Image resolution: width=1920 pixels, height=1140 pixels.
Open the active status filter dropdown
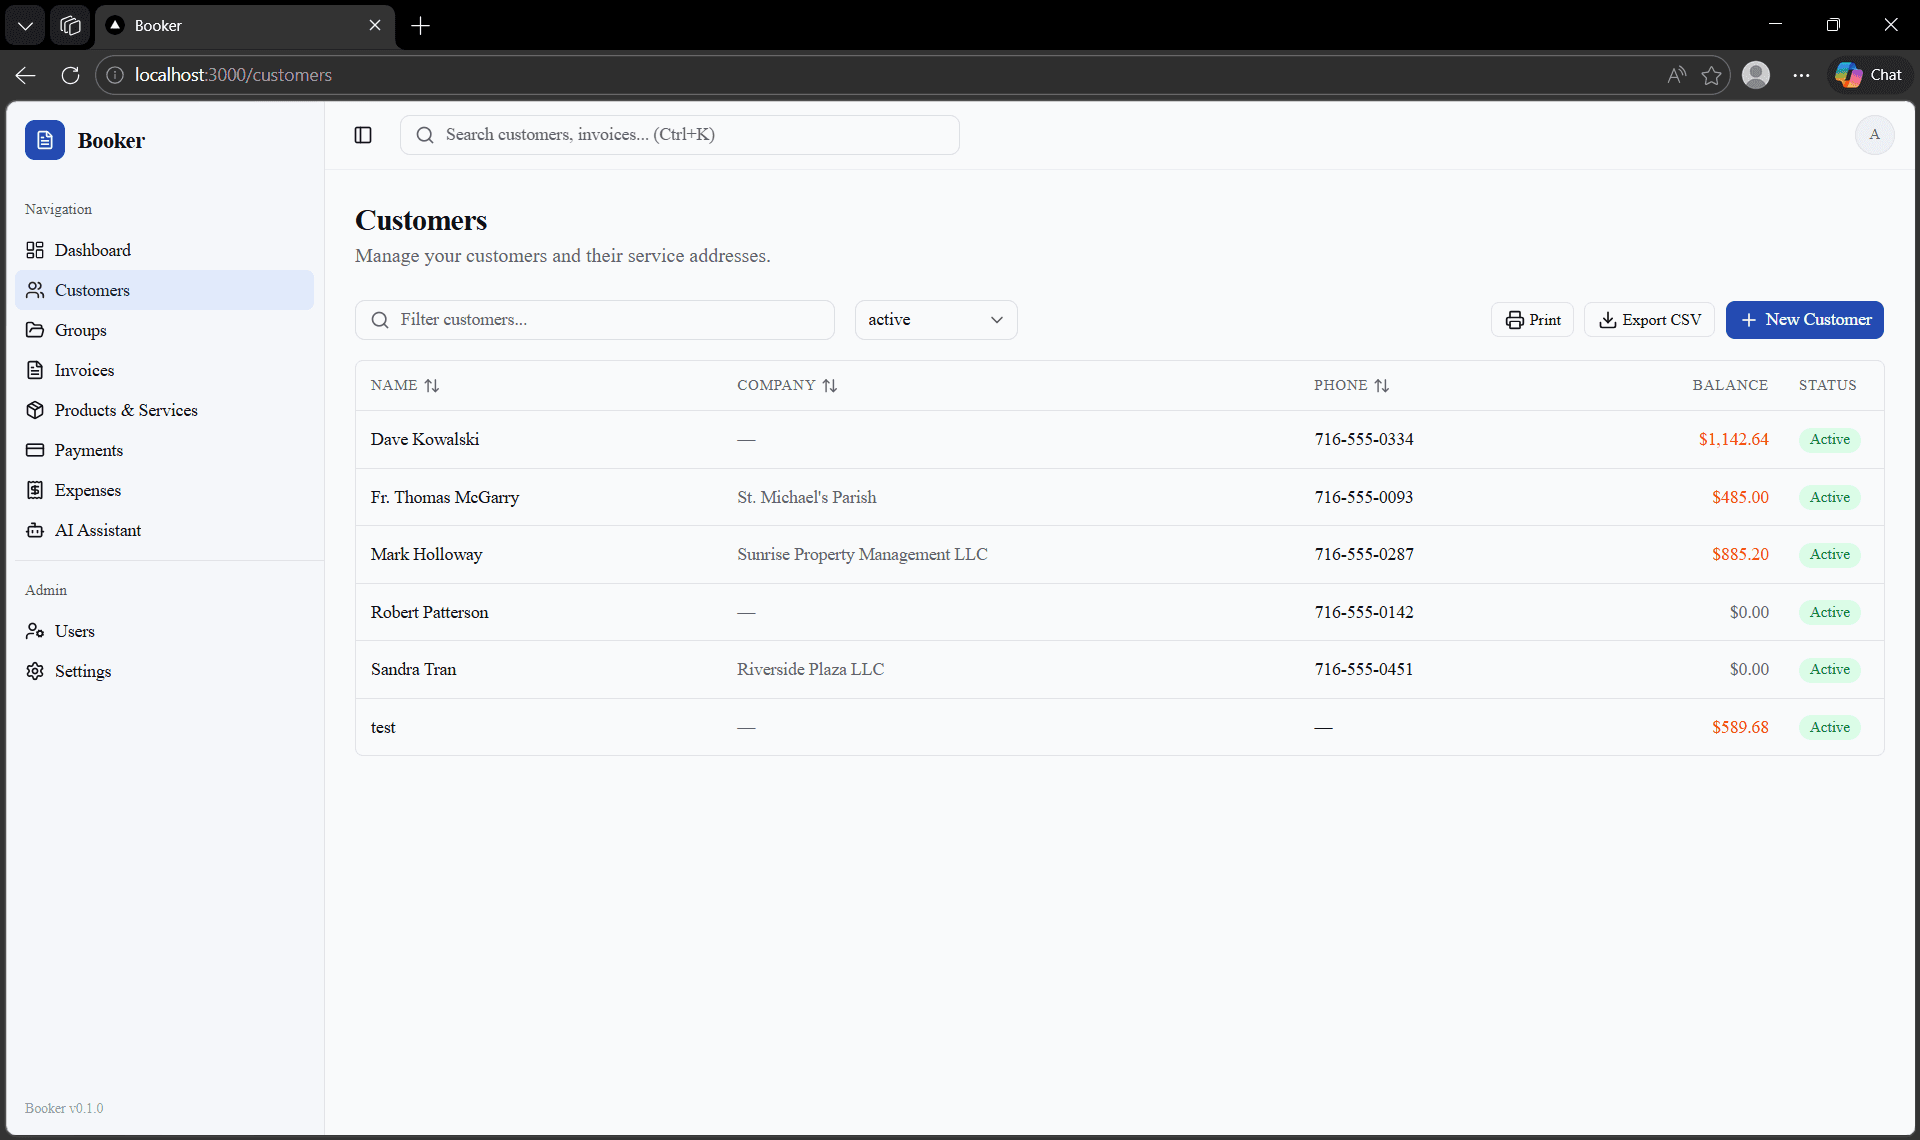tap(935, 319)
